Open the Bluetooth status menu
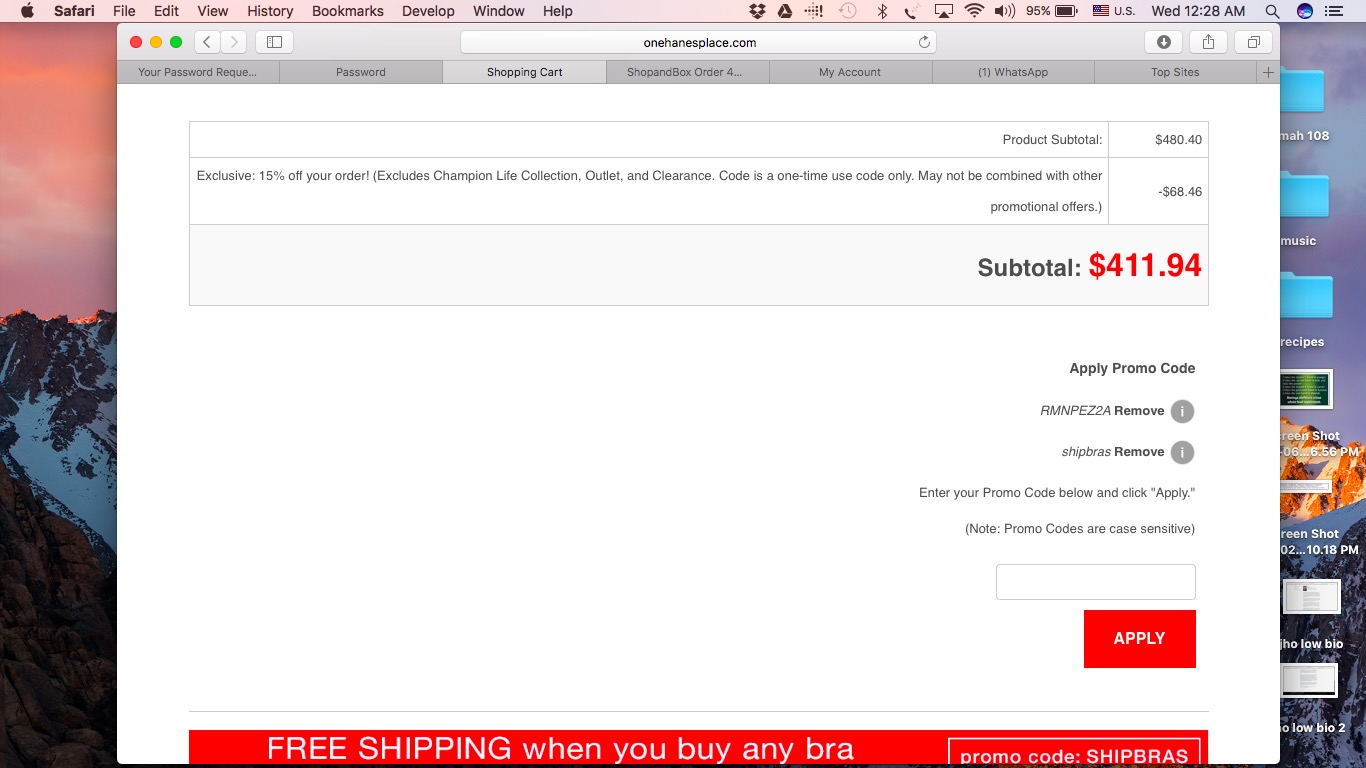Viewport: 1366px width, 768px height. 882,11
